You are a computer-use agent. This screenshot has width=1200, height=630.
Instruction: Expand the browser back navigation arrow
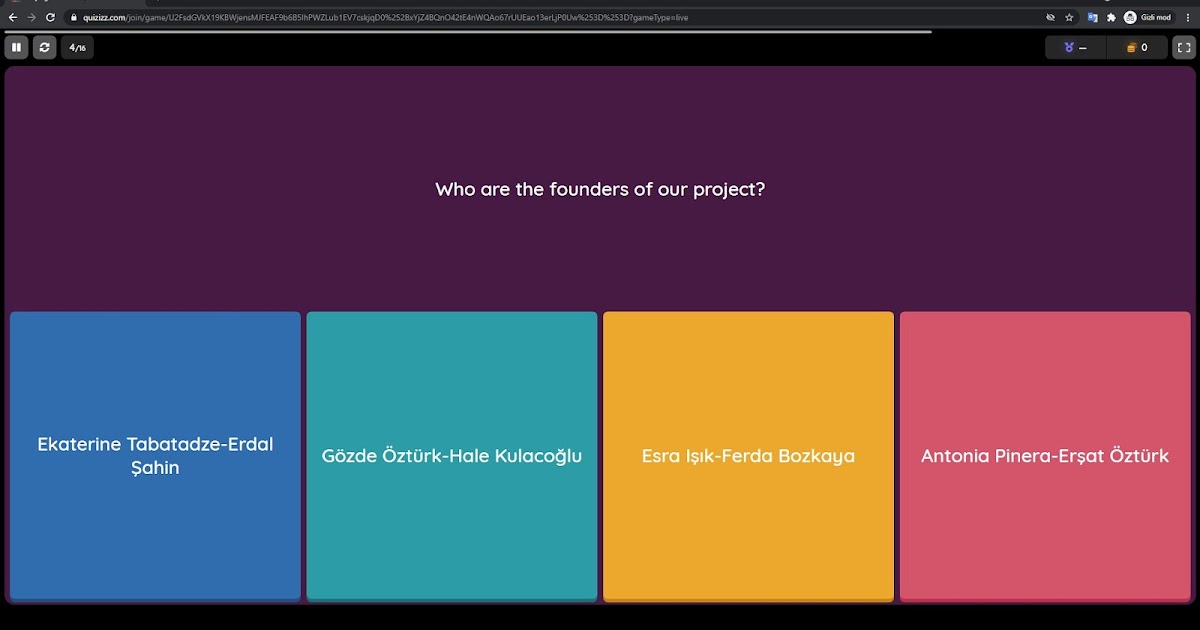coord(12,17)
